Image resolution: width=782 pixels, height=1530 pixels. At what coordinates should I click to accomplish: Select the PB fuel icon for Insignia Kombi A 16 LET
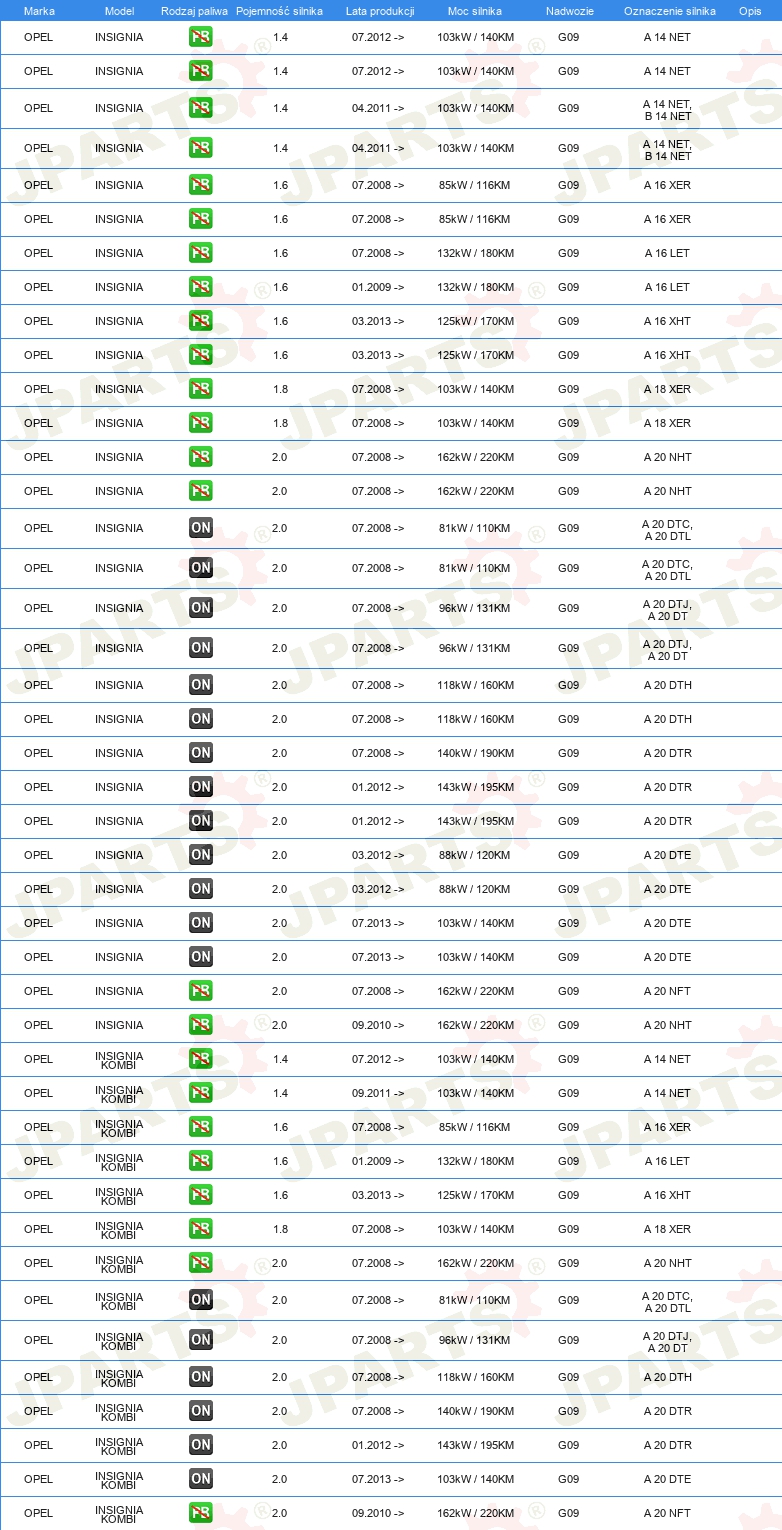pyautogui.click(x=201, y=1161)
